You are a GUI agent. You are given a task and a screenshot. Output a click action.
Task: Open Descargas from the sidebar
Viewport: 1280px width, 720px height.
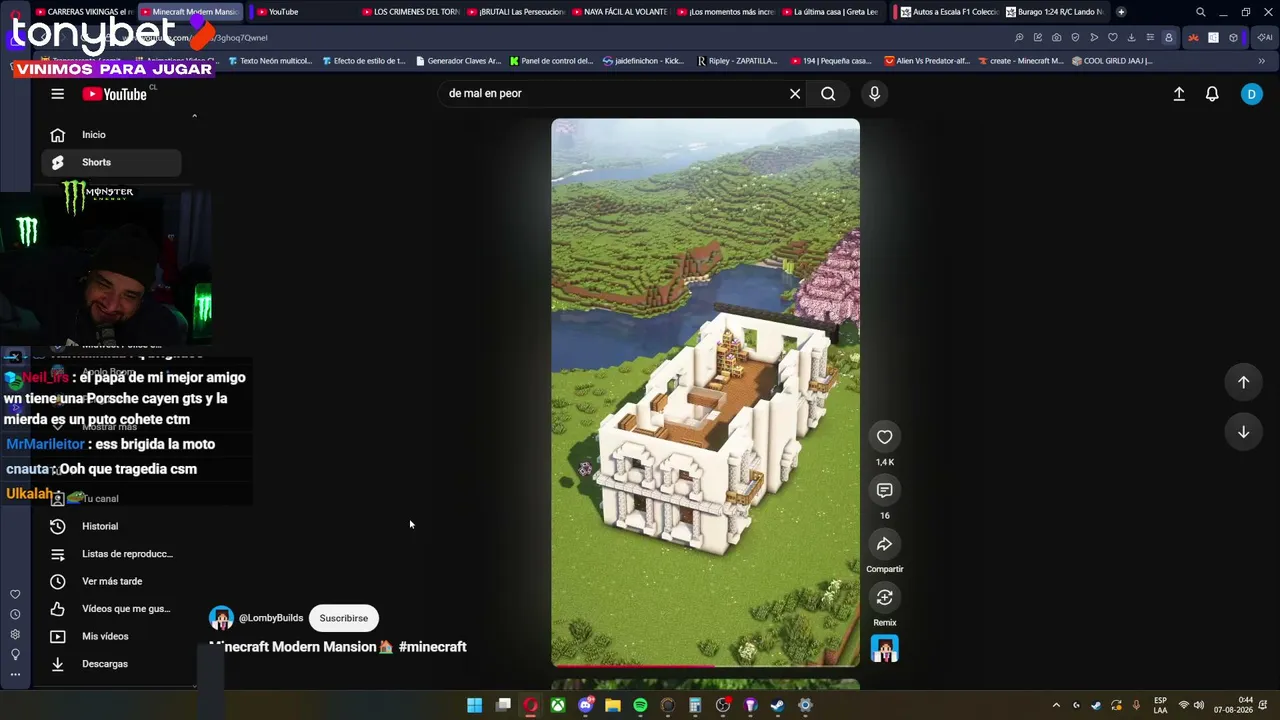point(111,664)
